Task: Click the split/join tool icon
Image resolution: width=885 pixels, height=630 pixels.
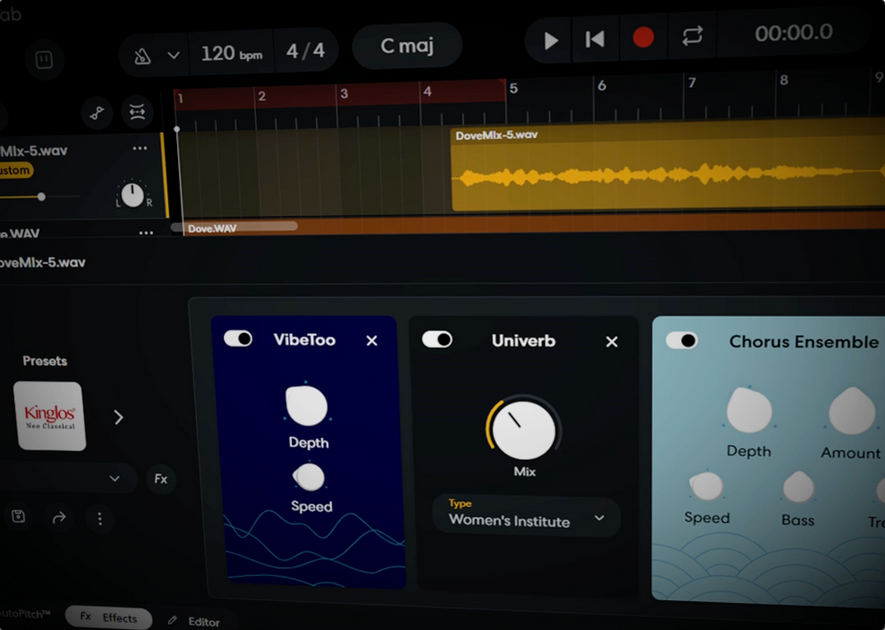Action: [95, 112]
